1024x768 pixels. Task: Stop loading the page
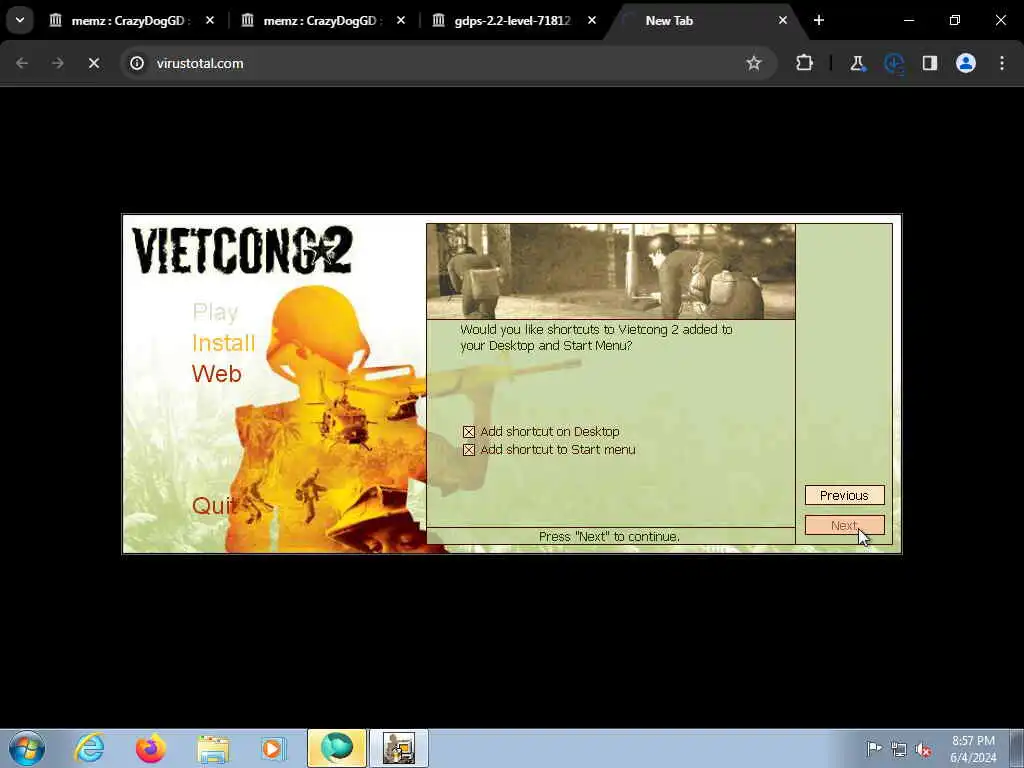tap(94, 63)
